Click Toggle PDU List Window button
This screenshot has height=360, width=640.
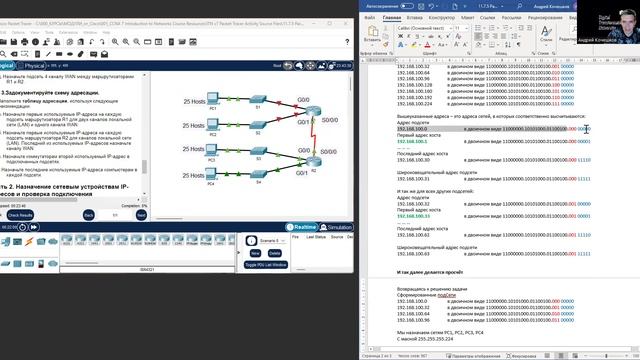pyautogui.click(x=266, y=264)
